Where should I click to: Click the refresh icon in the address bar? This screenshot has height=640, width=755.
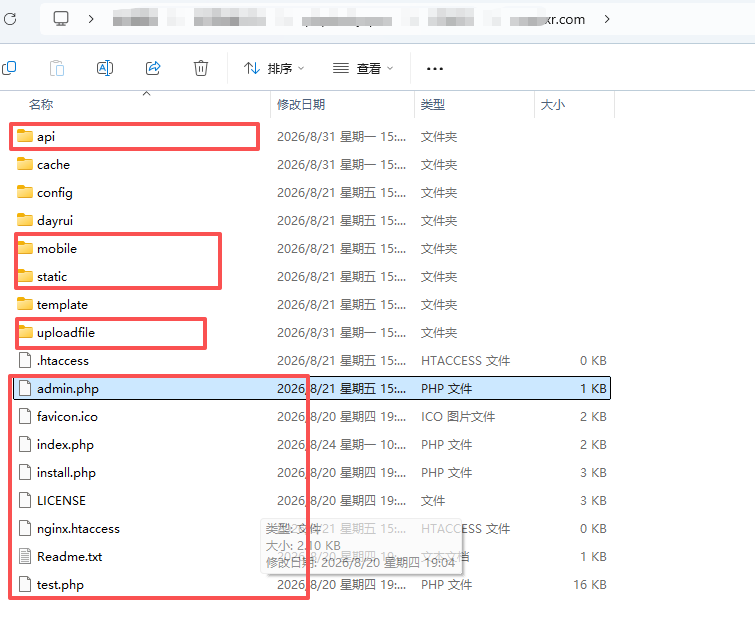pos(10,19)
